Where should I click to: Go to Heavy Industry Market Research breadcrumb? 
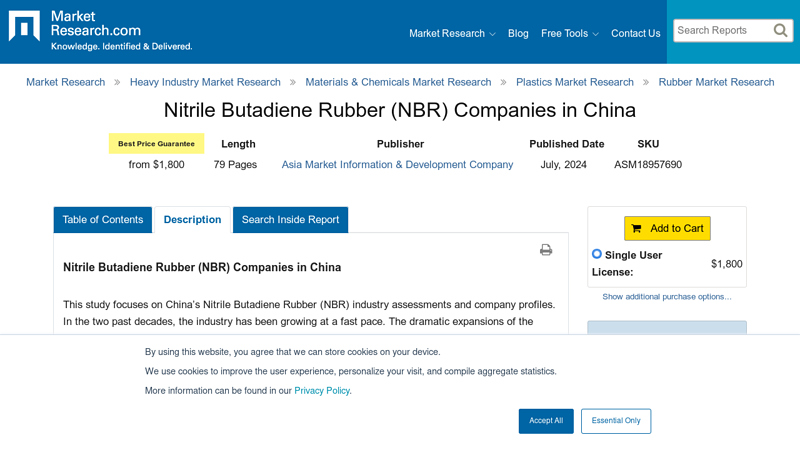coord(205,82)
